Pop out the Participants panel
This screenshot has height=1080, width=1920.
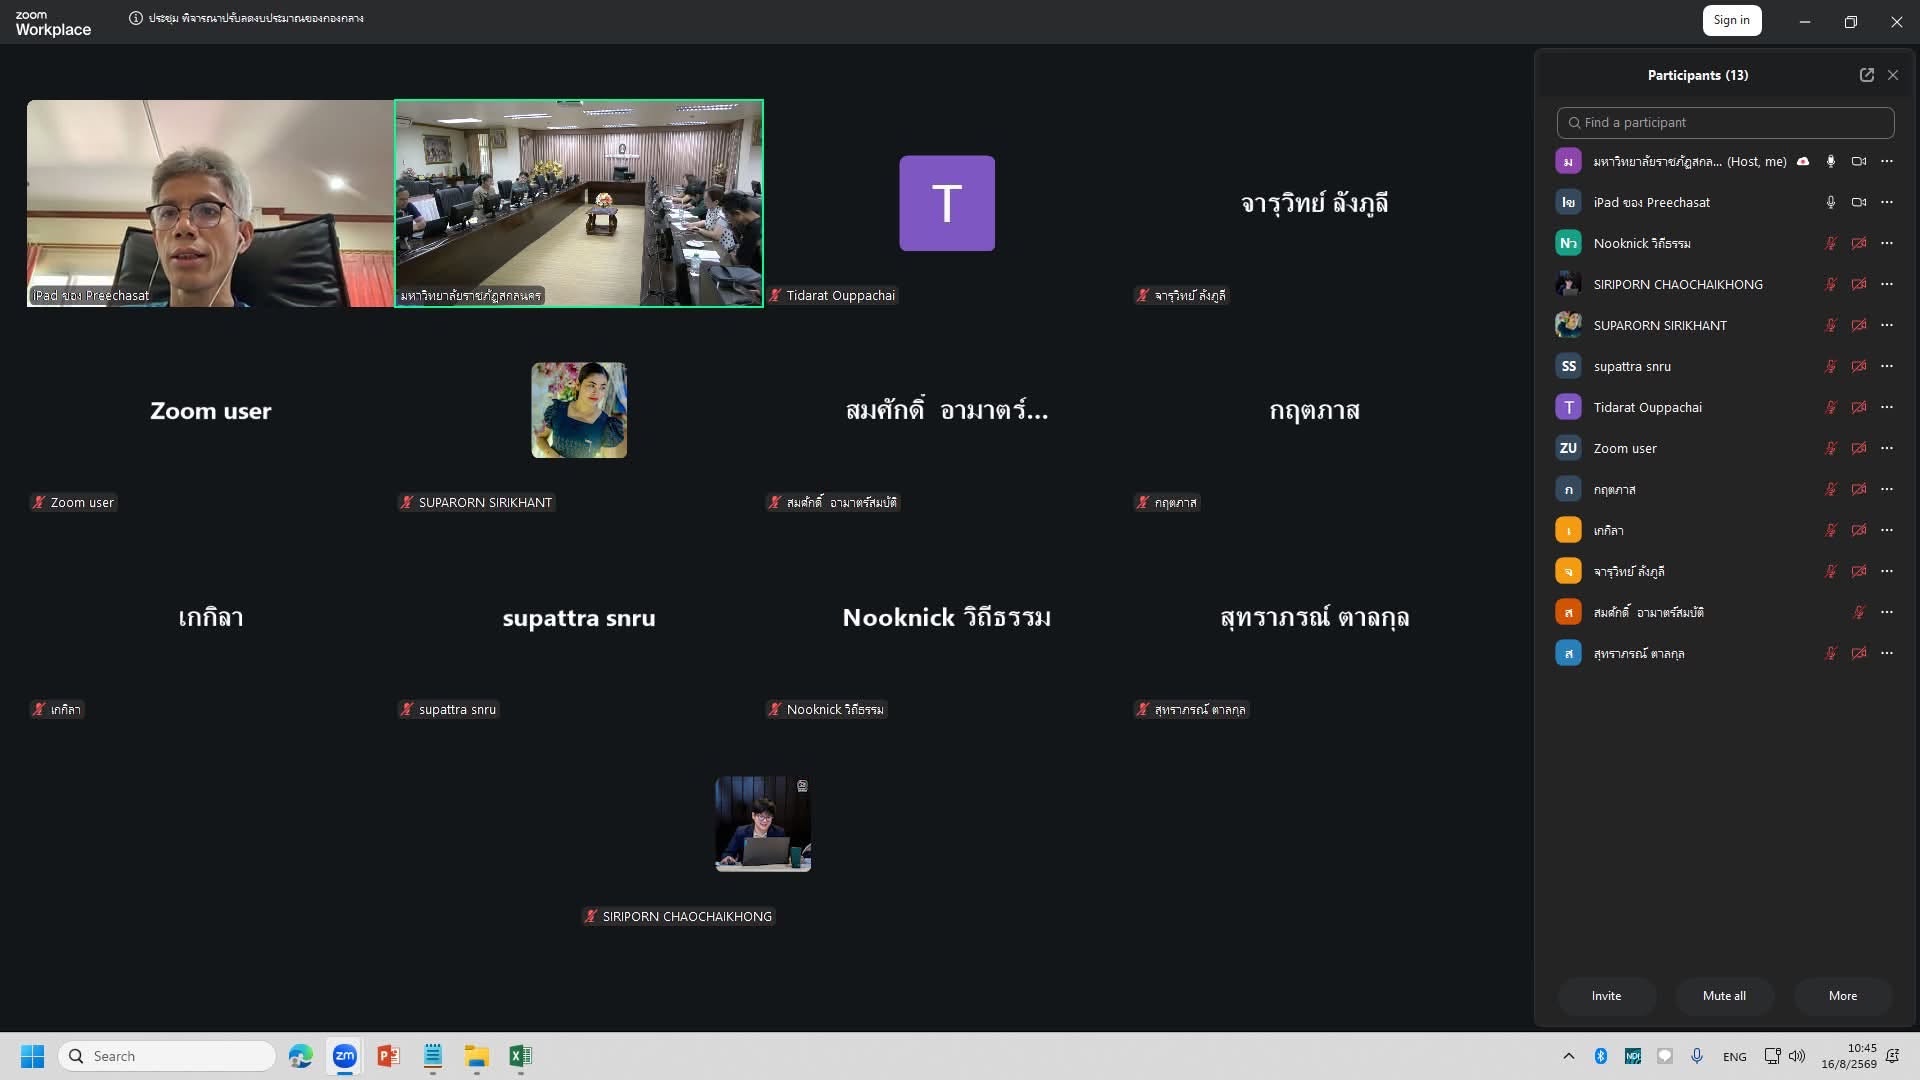pos(1866,75)
